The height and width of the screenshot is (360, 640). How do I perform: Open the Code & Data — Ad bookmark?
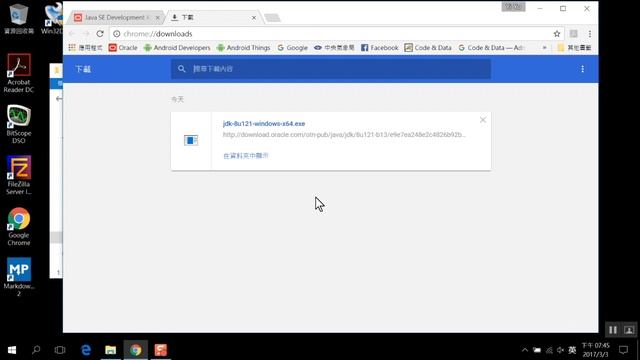tap(491, 48)
